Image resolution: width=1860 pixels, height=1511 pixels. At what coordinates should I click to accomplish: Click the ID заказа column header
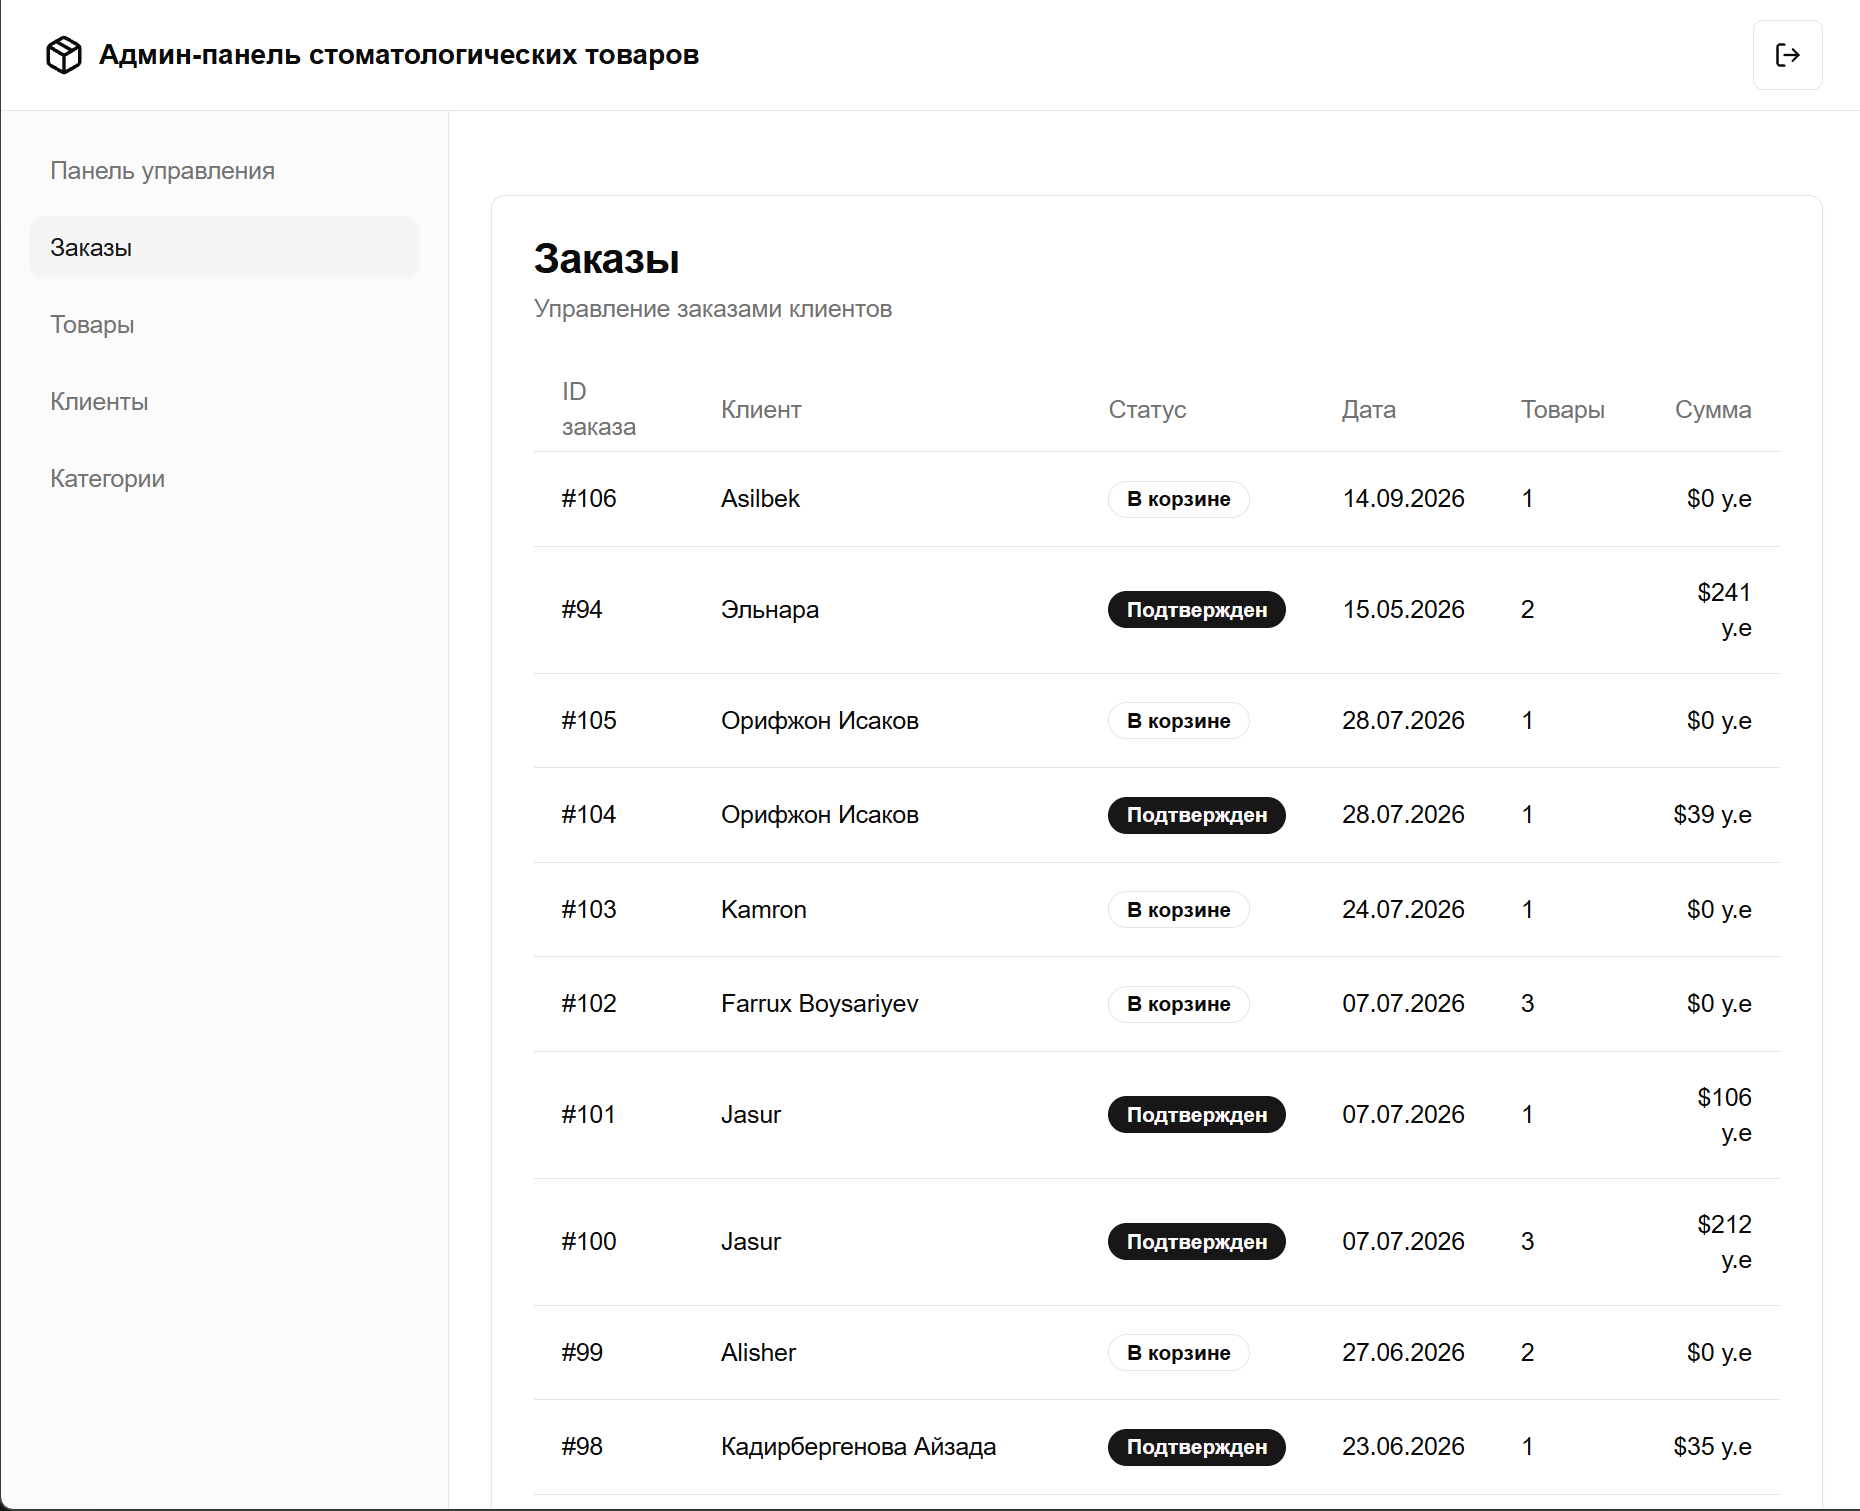pos(599,409)
